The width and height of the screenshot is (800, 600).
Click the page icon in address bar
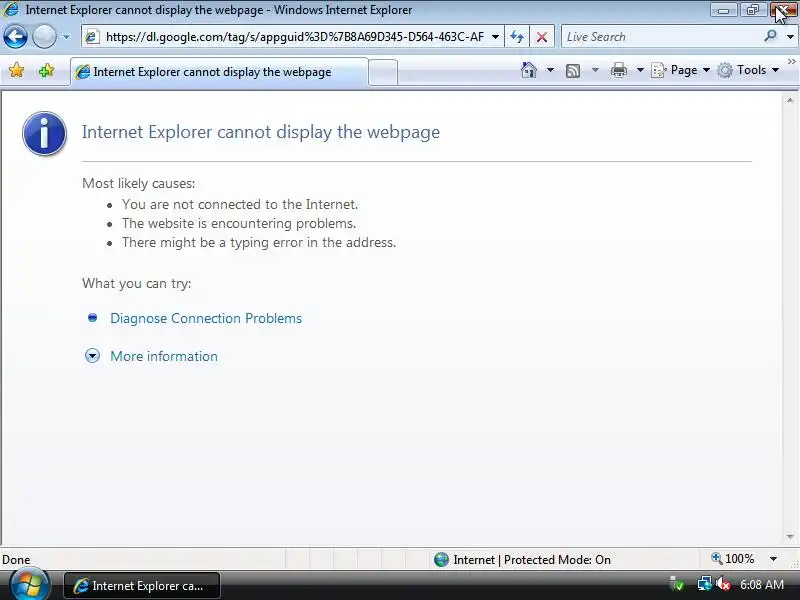click(92, 37)
